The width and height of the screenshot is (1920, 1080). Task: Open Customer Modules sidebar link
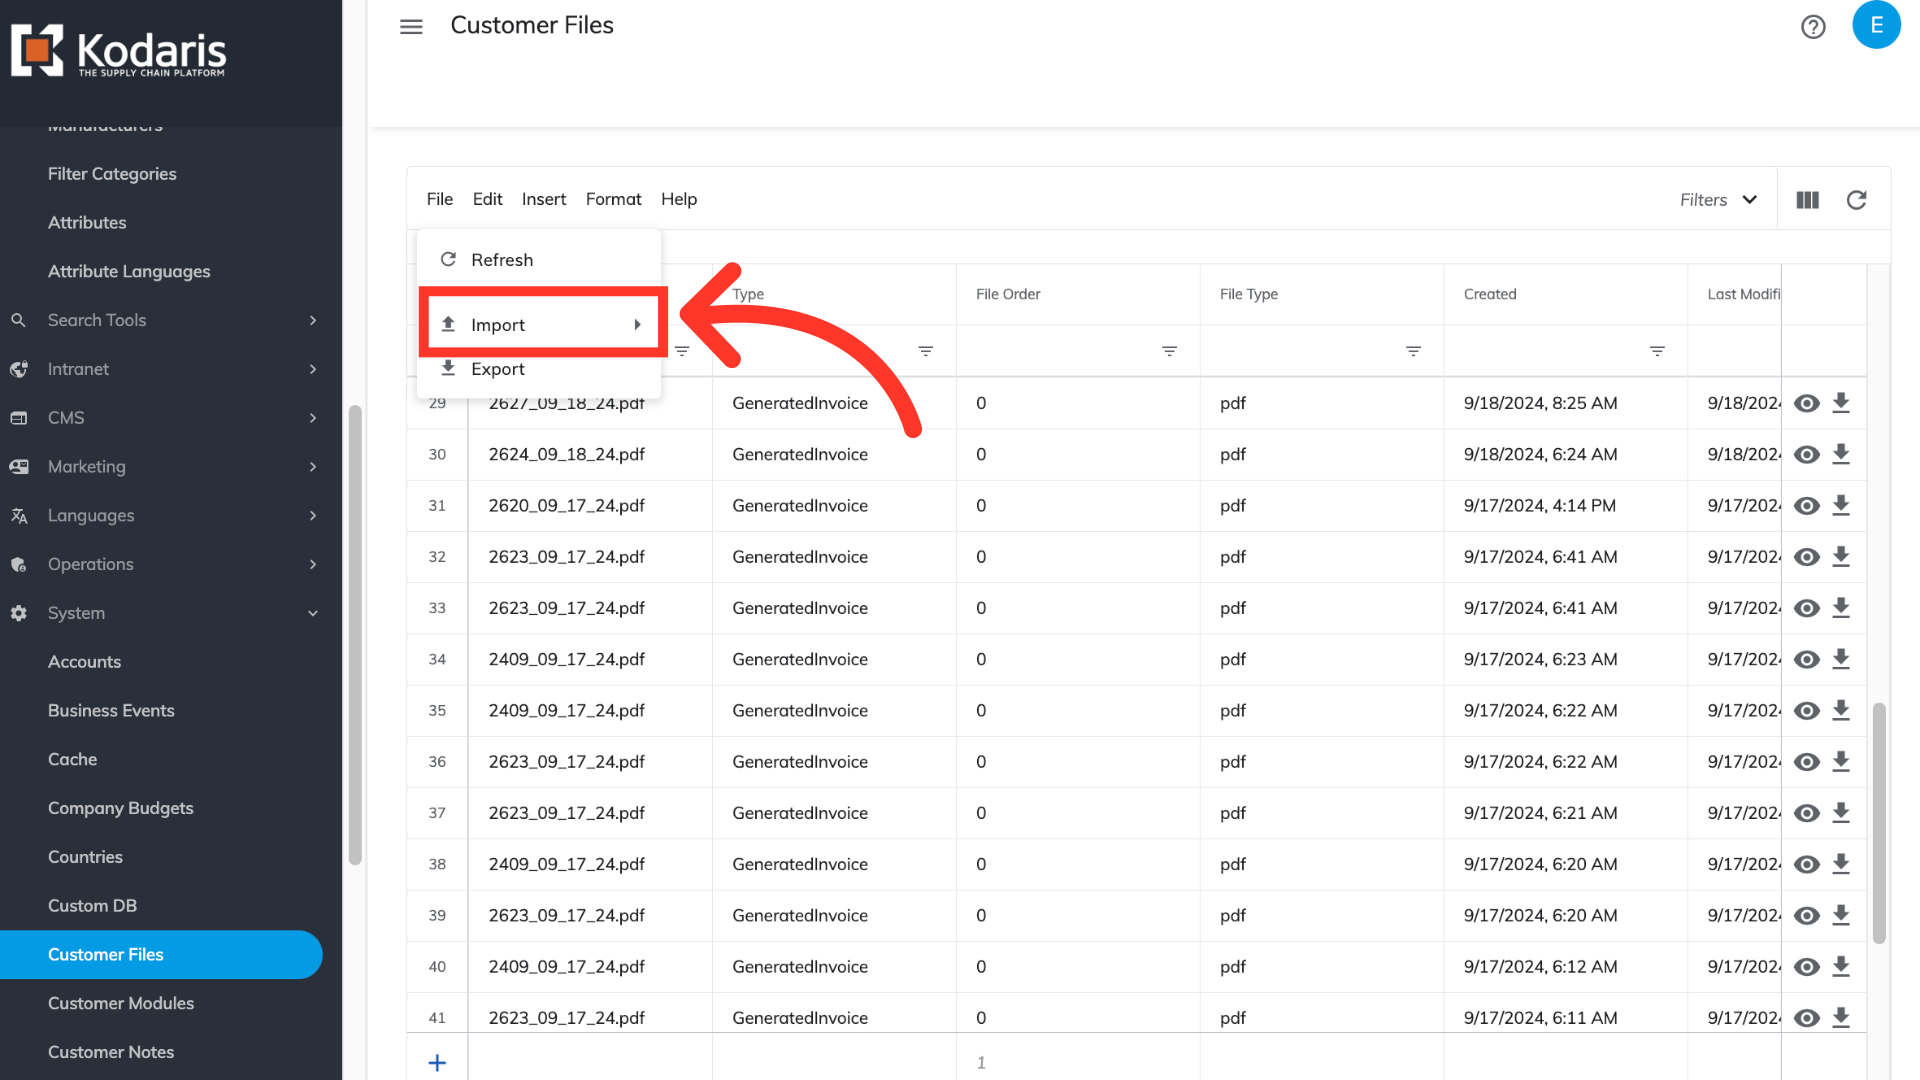click(121, 1003)
